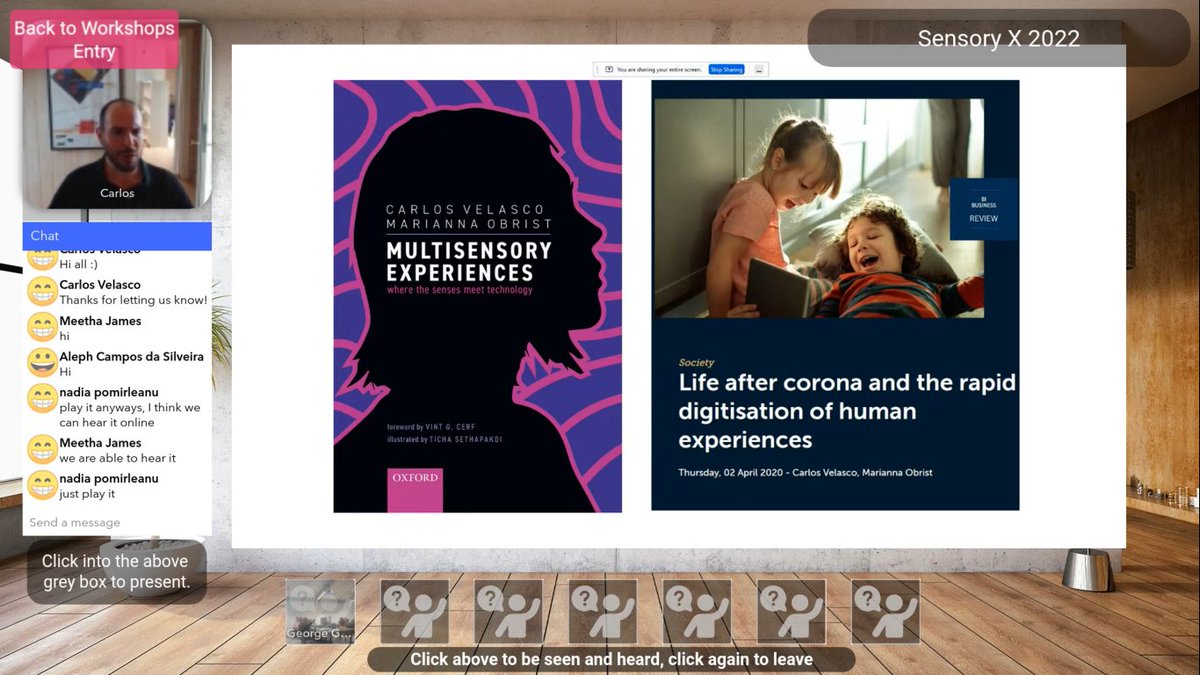
Task: Click the BI Business Review badge
Action: point(983,210)
